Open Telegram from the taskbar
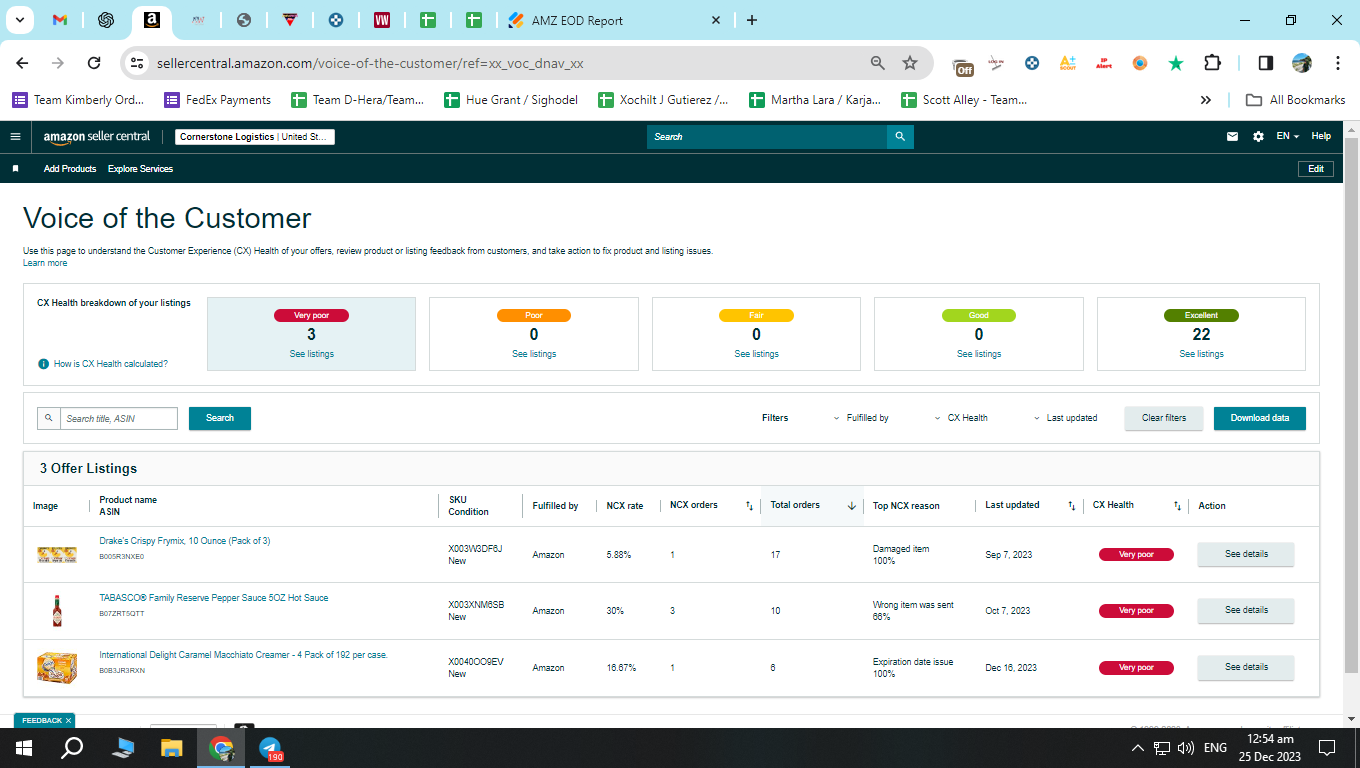The image size is (1360, 768). (x=270, y=748)
